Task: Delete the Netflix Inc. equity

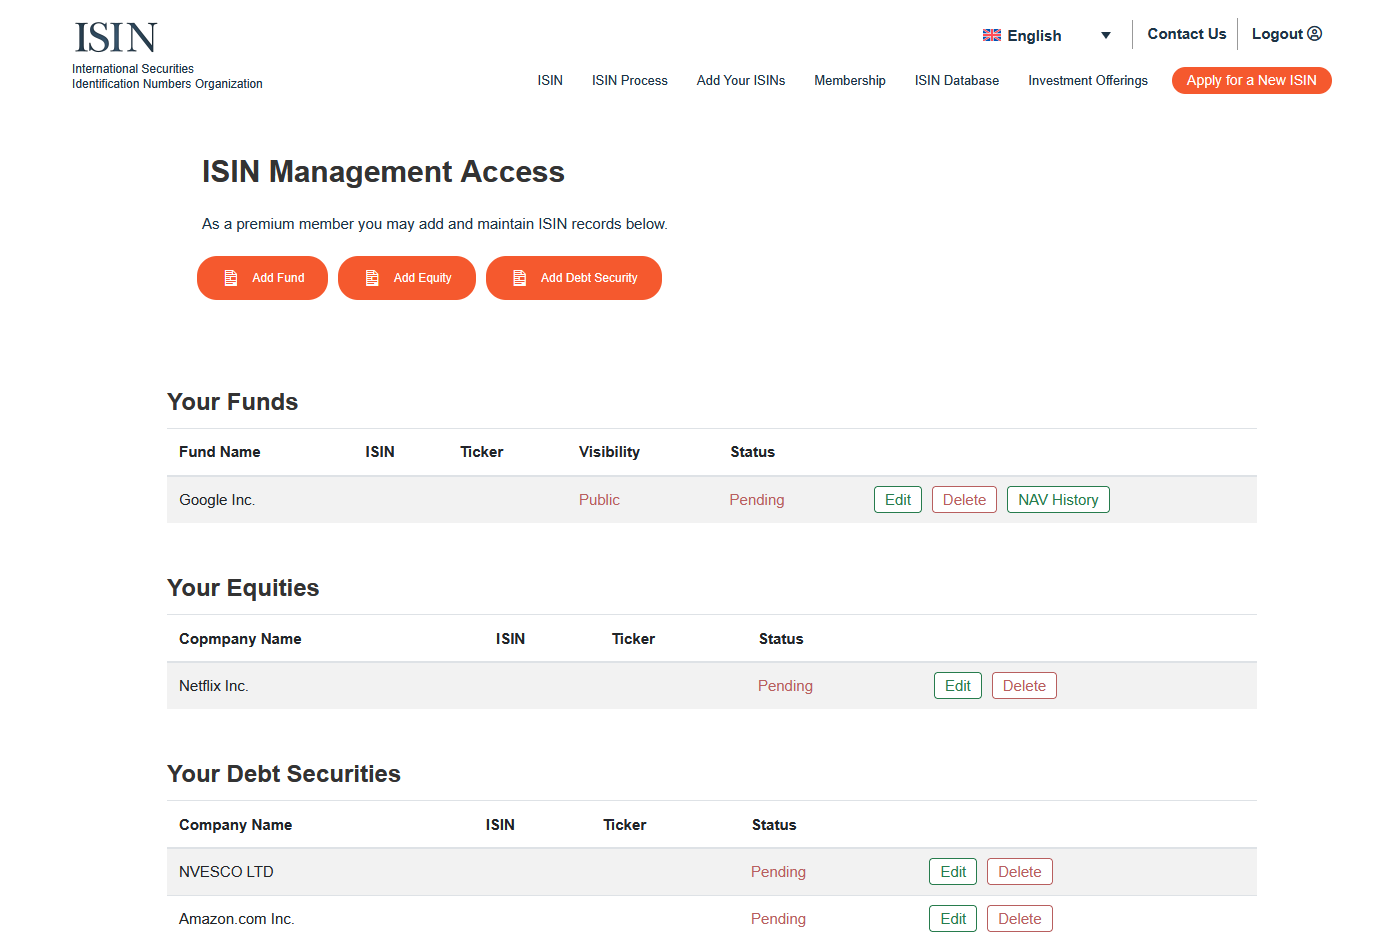Action: click(x=1024, y=686)
